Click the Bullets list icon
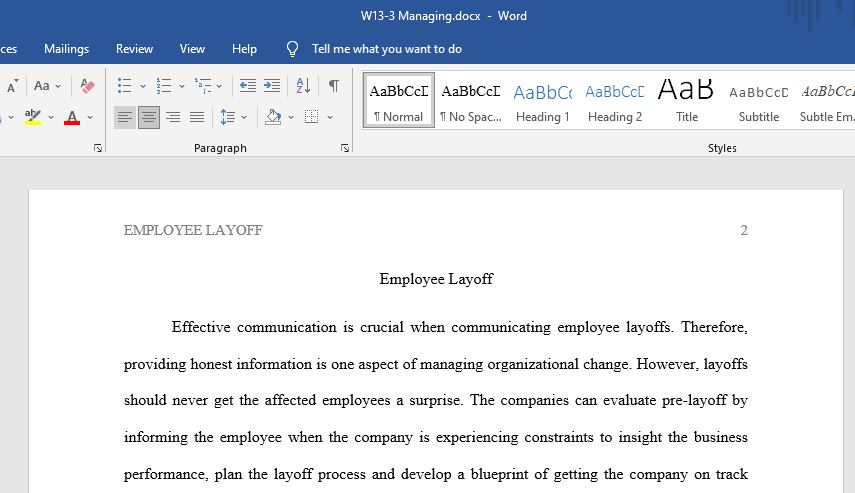Image resolution: width=855 pixels, height=493 pixels. [x=124, y=86]
